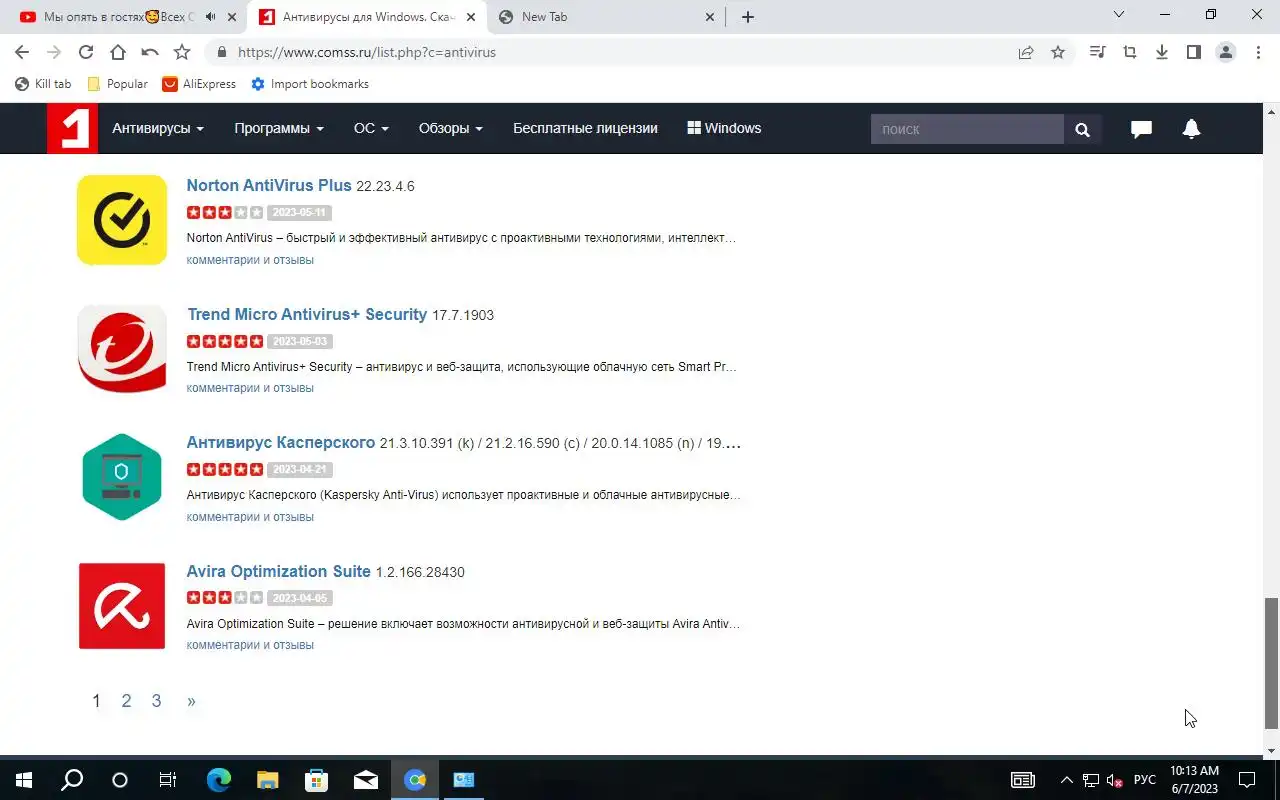Toggle the browser side panel icon
The image size is (1280, 800).
(x=1194, y=52)
